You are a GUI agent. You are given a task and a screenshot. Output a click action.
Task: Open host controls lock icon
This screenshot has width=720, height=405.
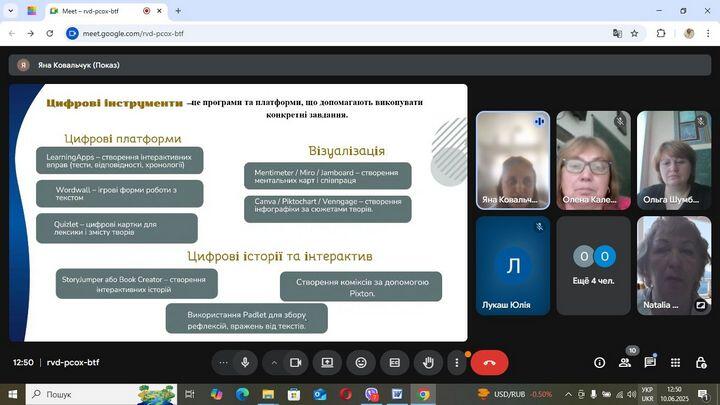click(x=701, y=363)
